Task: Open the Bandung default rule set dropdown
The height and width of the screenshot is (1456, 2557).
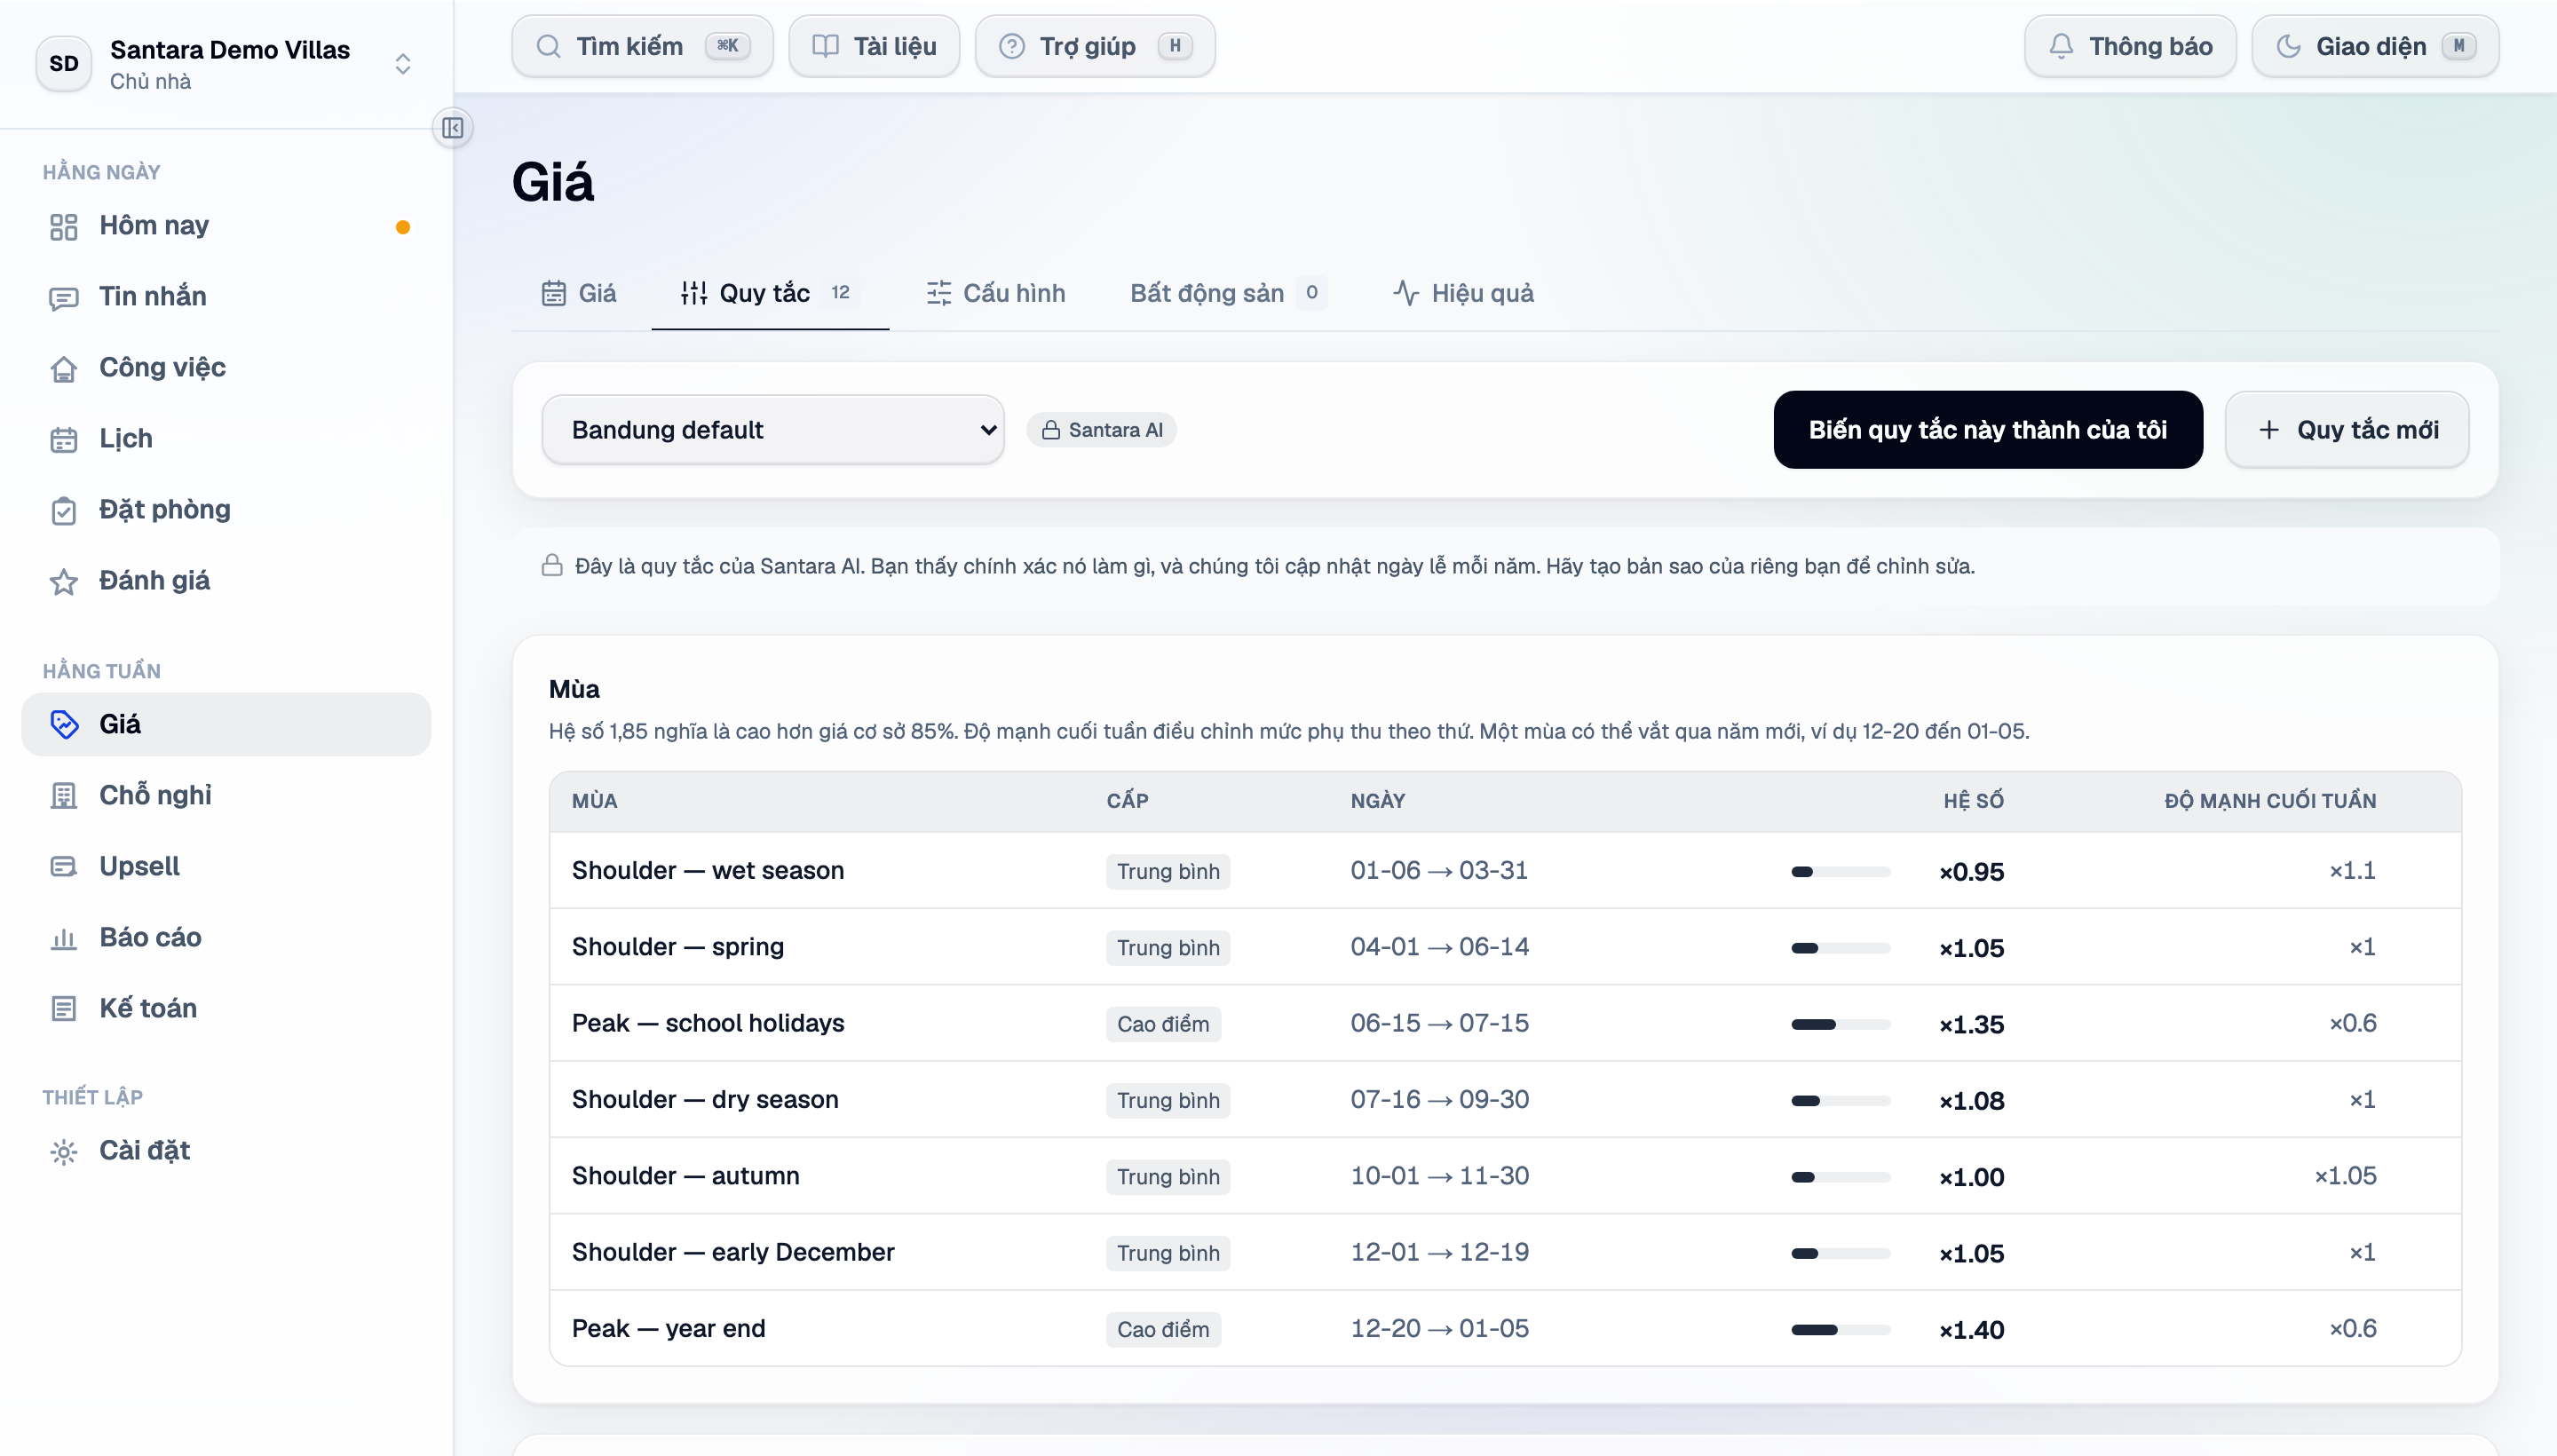Action: [x=773, y=430]
